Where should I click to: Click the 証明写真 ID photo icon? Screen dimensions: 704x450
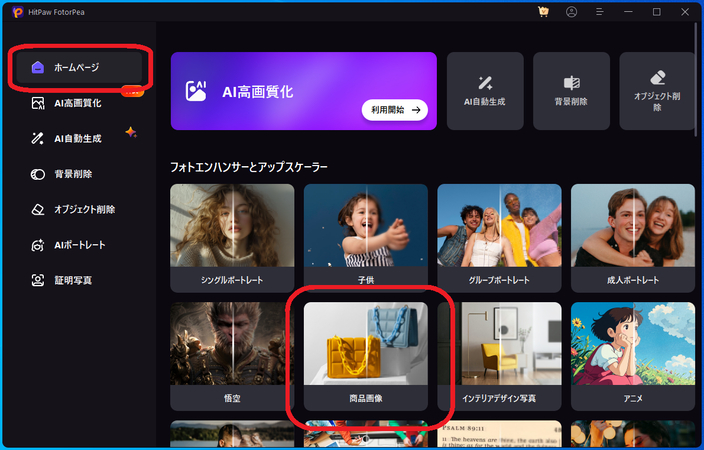pyautogui.click(x=38, y=280)
